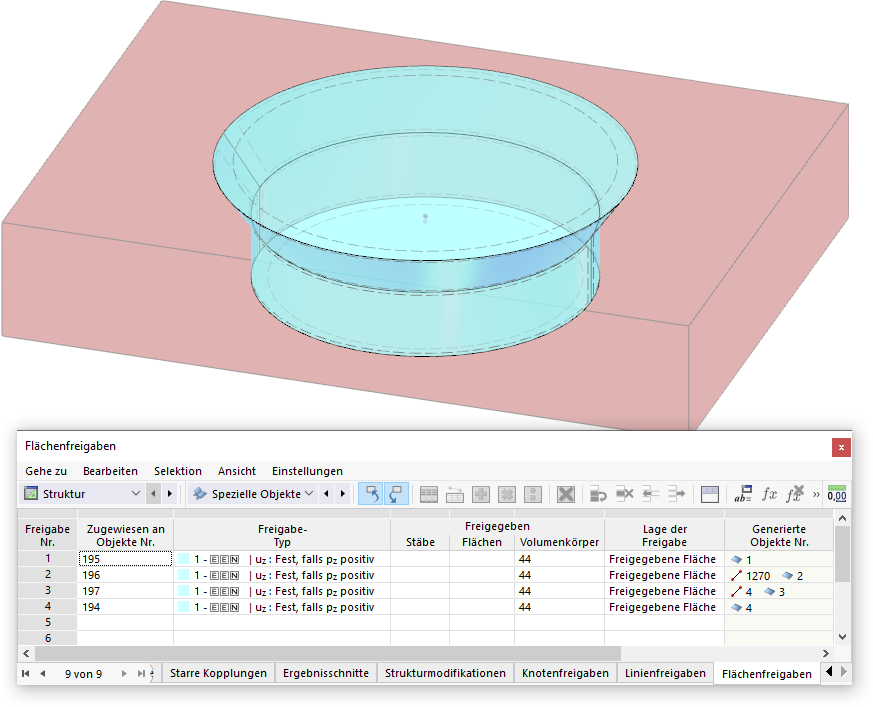The width and height of the screenshot is (873, 707).
Task: Open the Bearbeiten menu
Action: pos(110,471)
